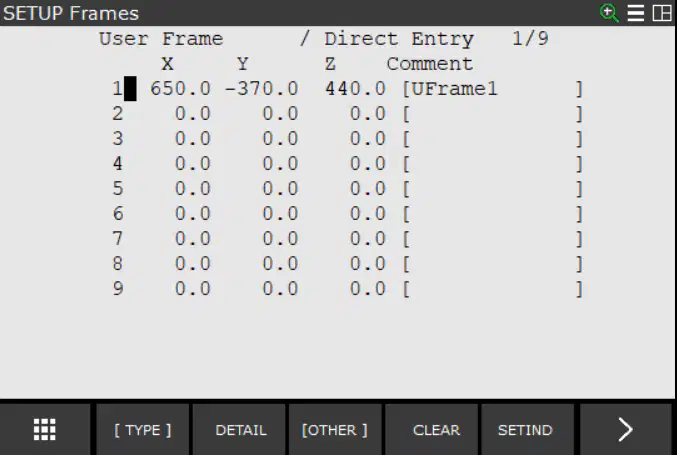Click the next arrow softkey
677x455 pixels.
click(625, 430)
